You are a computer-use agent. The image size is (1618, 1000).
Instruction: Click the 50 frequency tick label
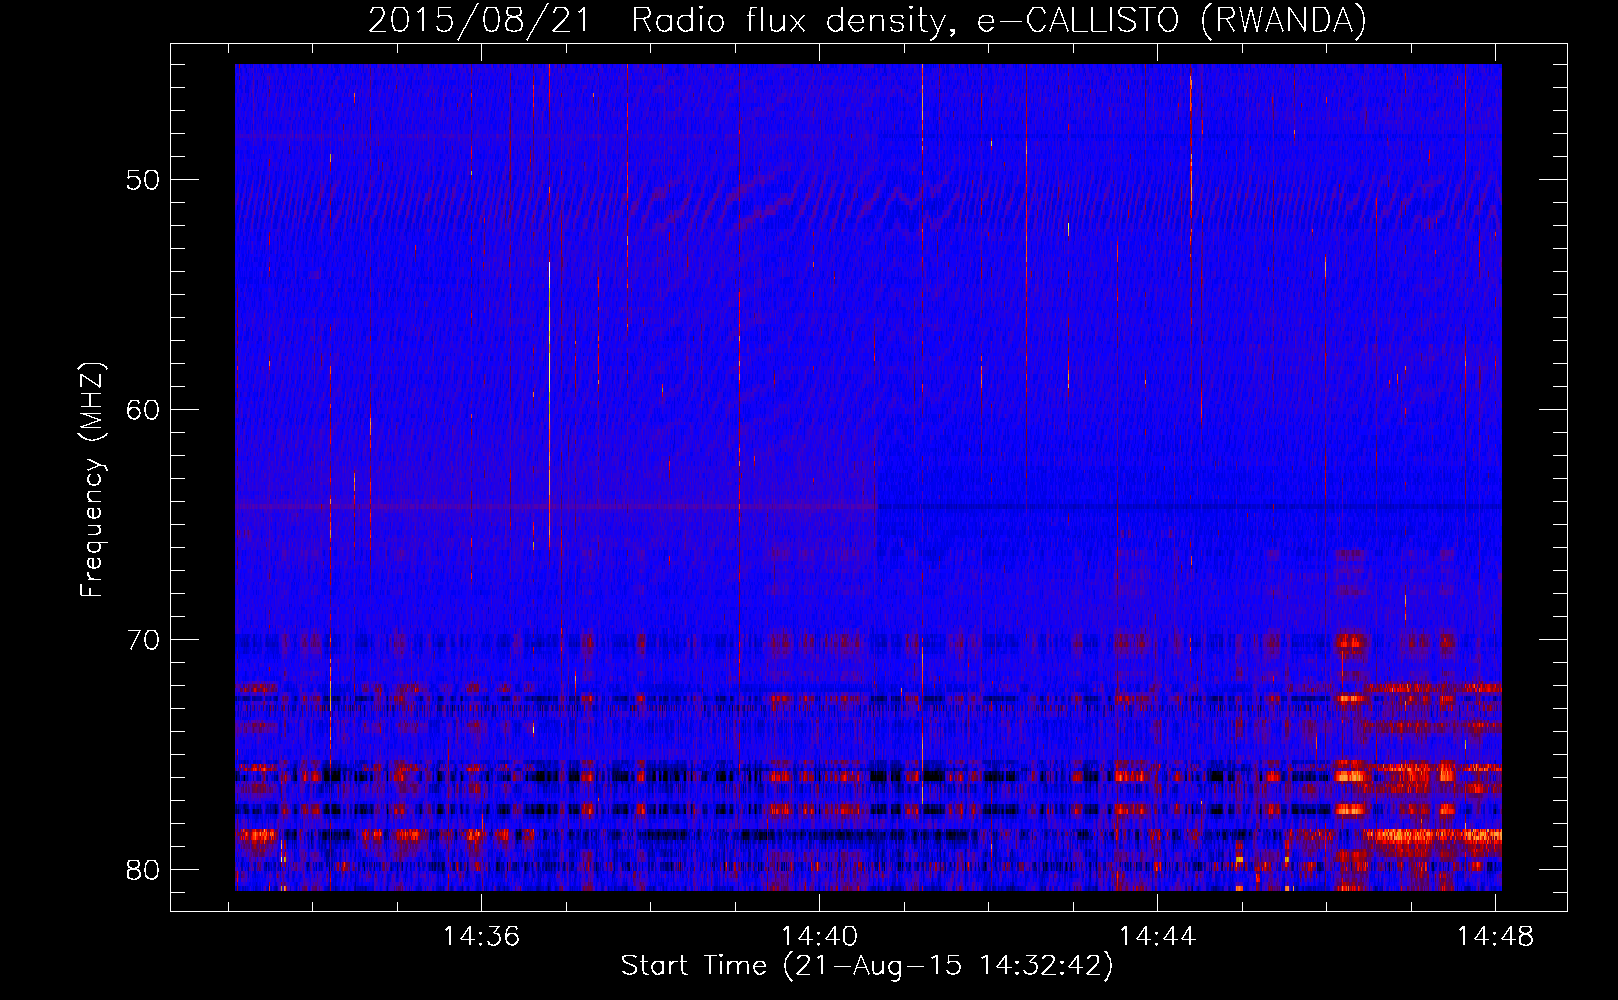[x=143, y=180]
